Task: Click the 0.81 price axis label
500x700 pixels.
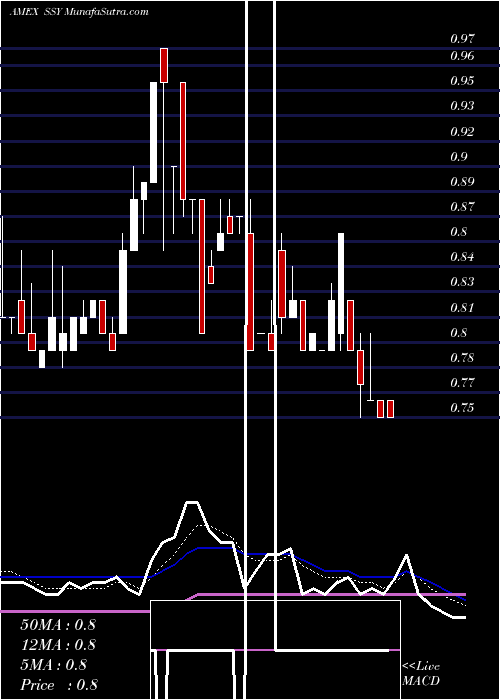Action: coord(462,308)
